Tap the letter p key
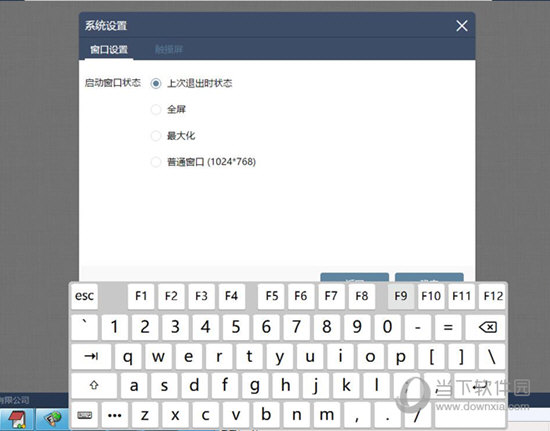The image size is (550, 431). point(401,356)
